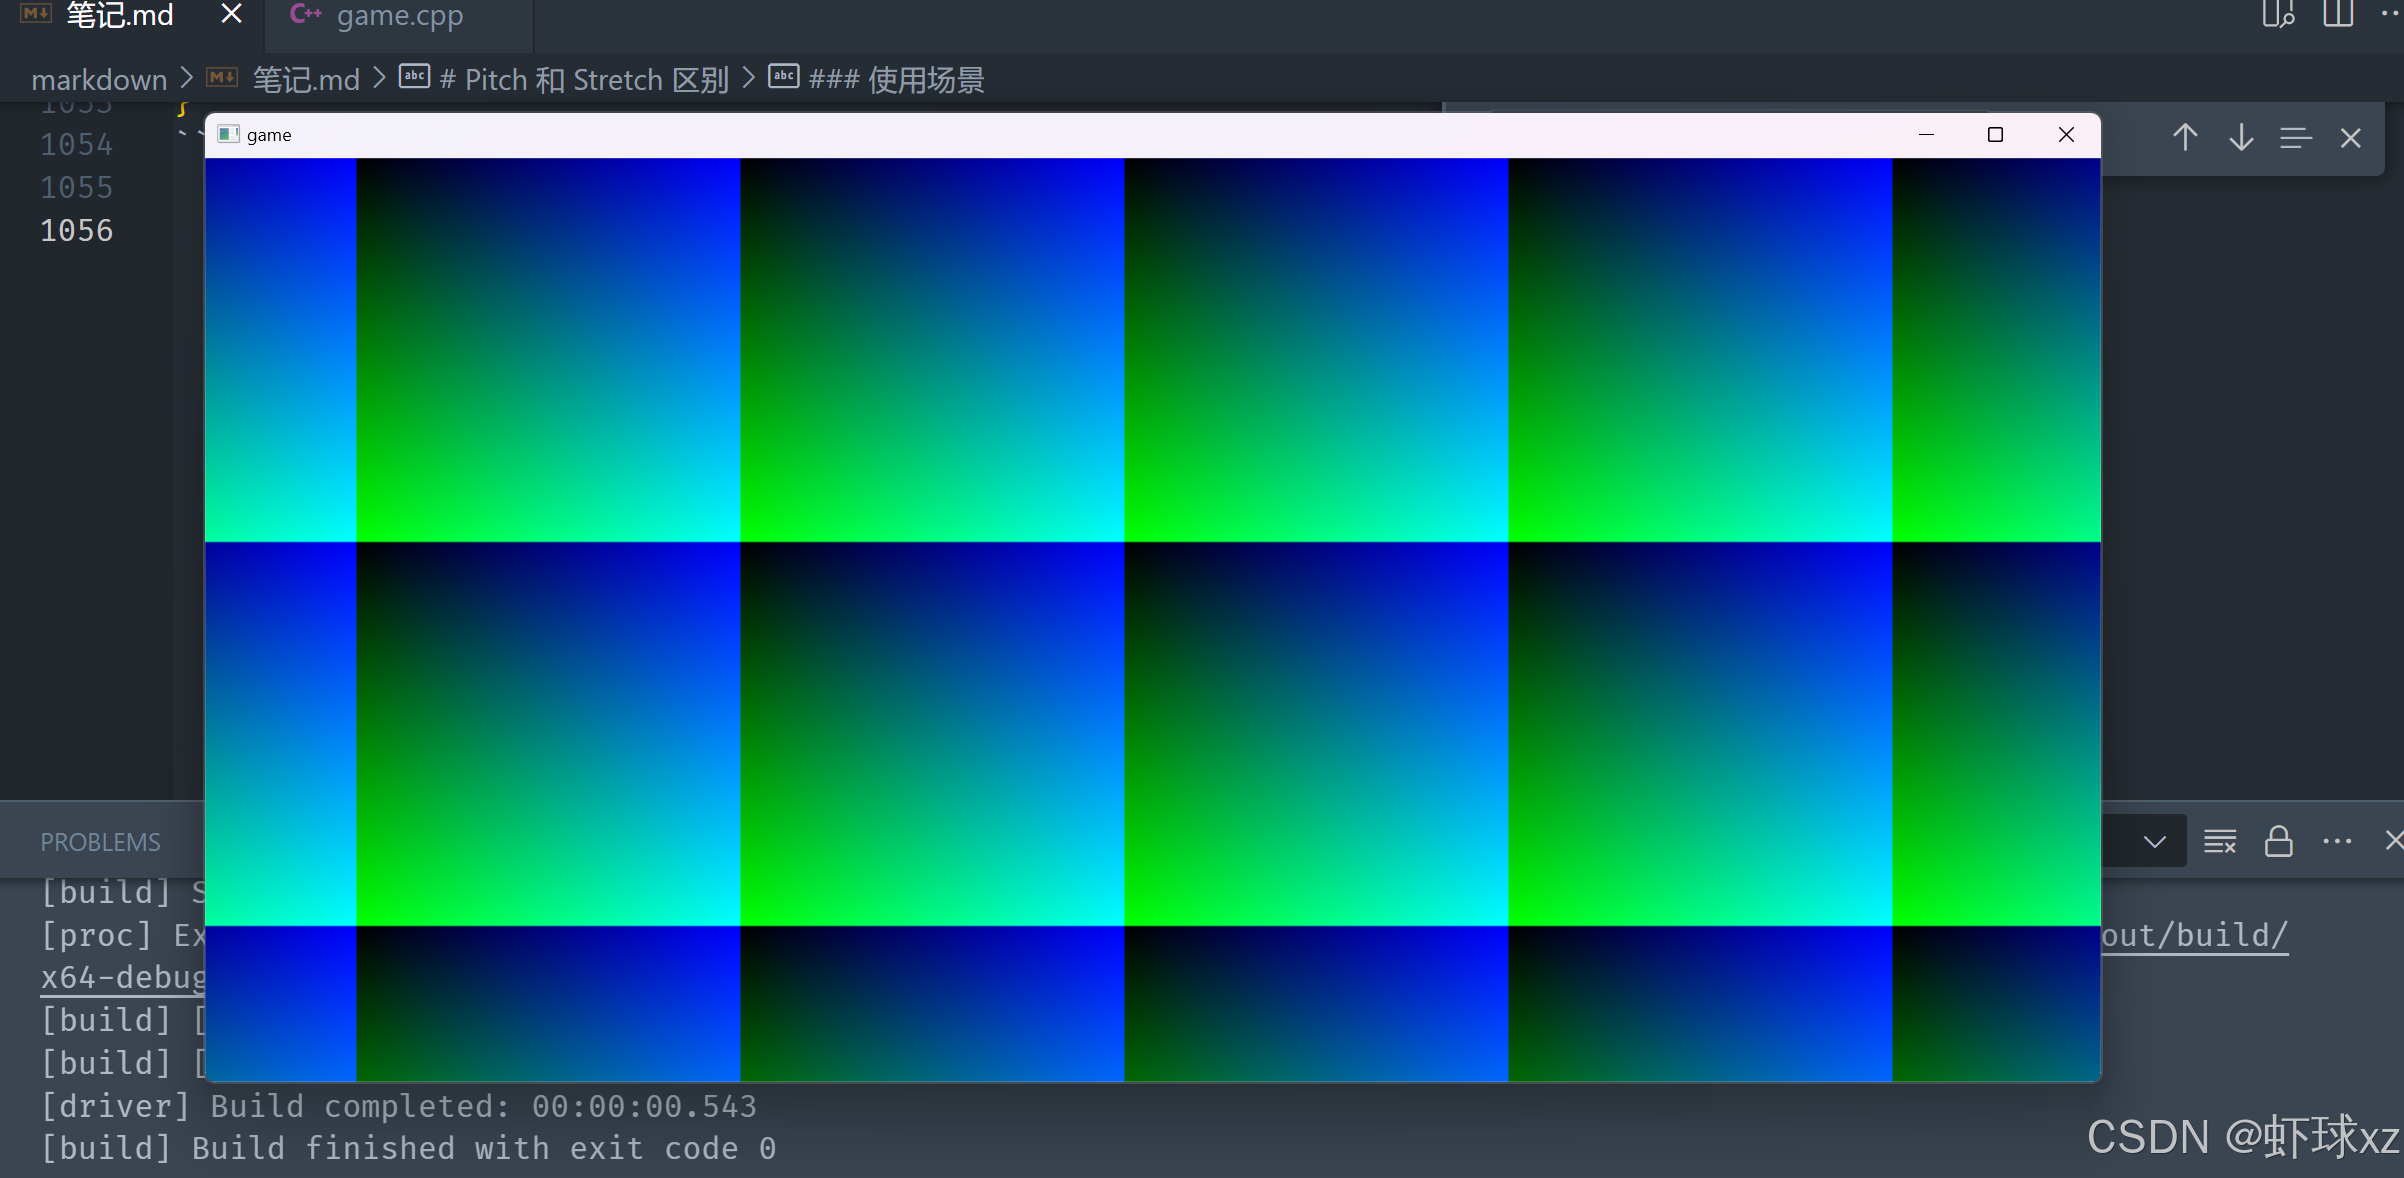
Task: Open the PROBLEMS panel tab
Action: (100, 842)
